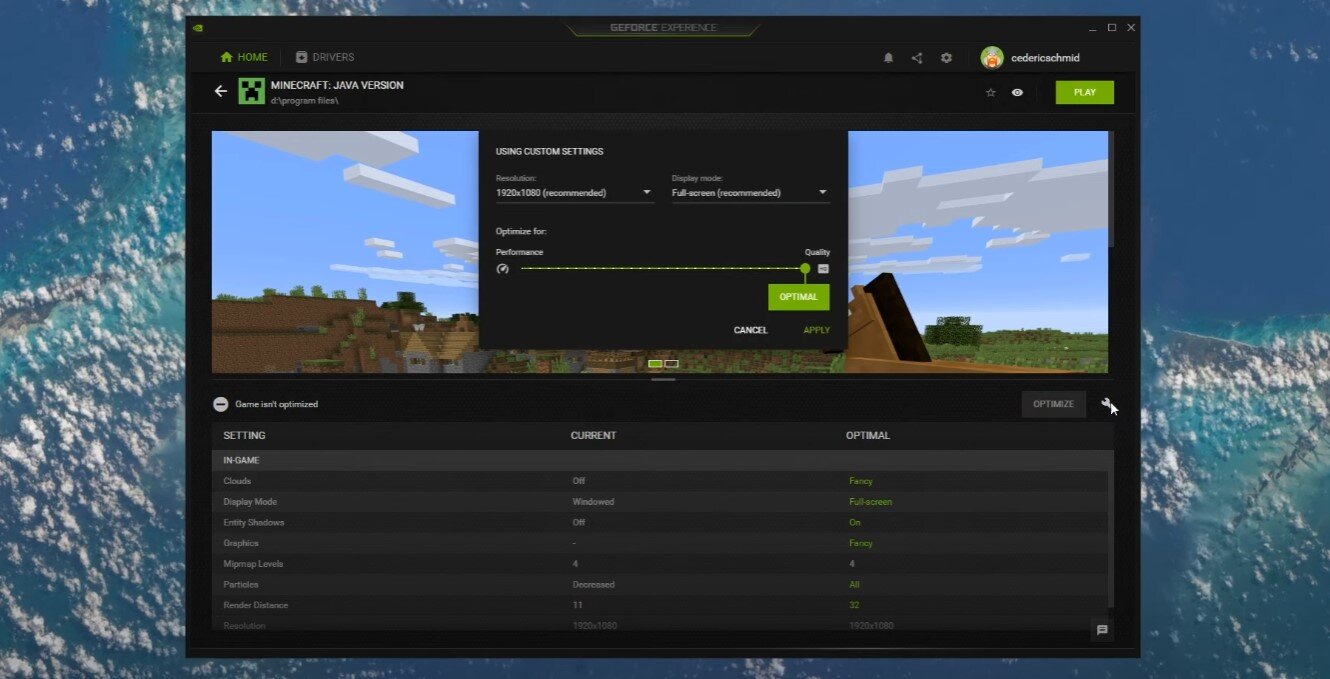Open the Display mode dropdown
The width and height of the screenshot is (1330, 679).
750,193
